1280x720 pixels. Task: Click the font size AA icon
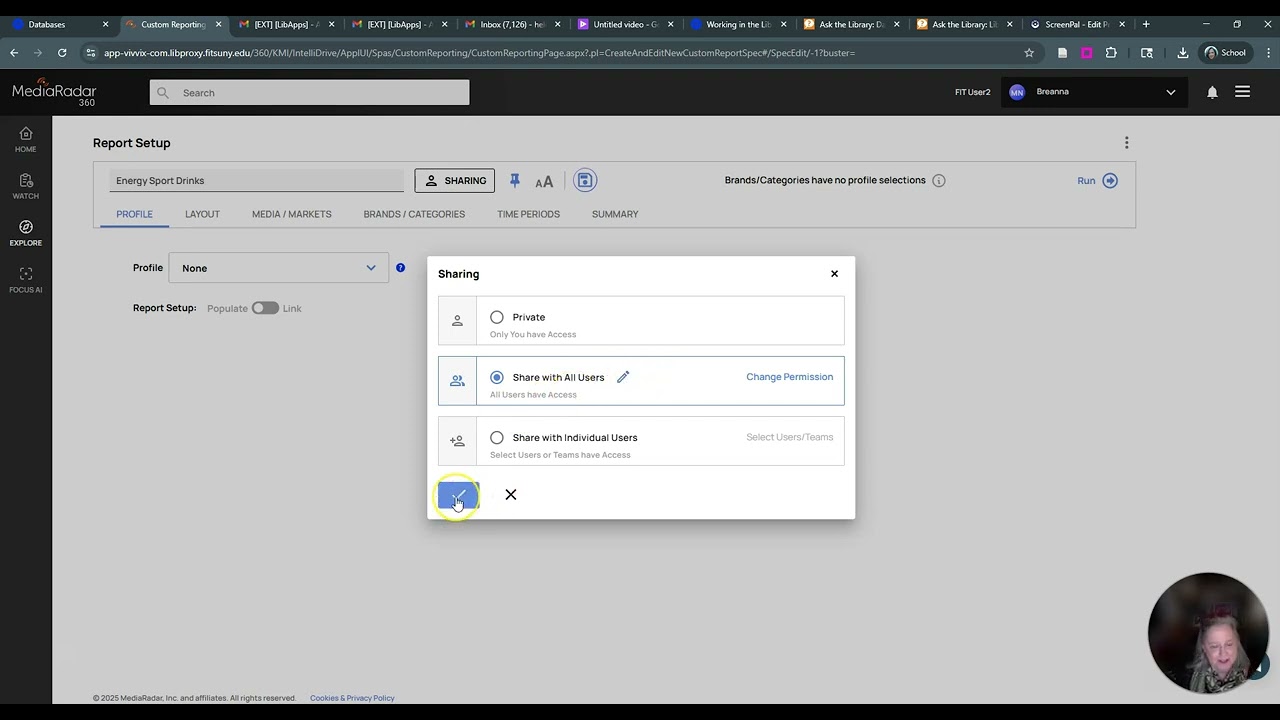click(544, 181)
